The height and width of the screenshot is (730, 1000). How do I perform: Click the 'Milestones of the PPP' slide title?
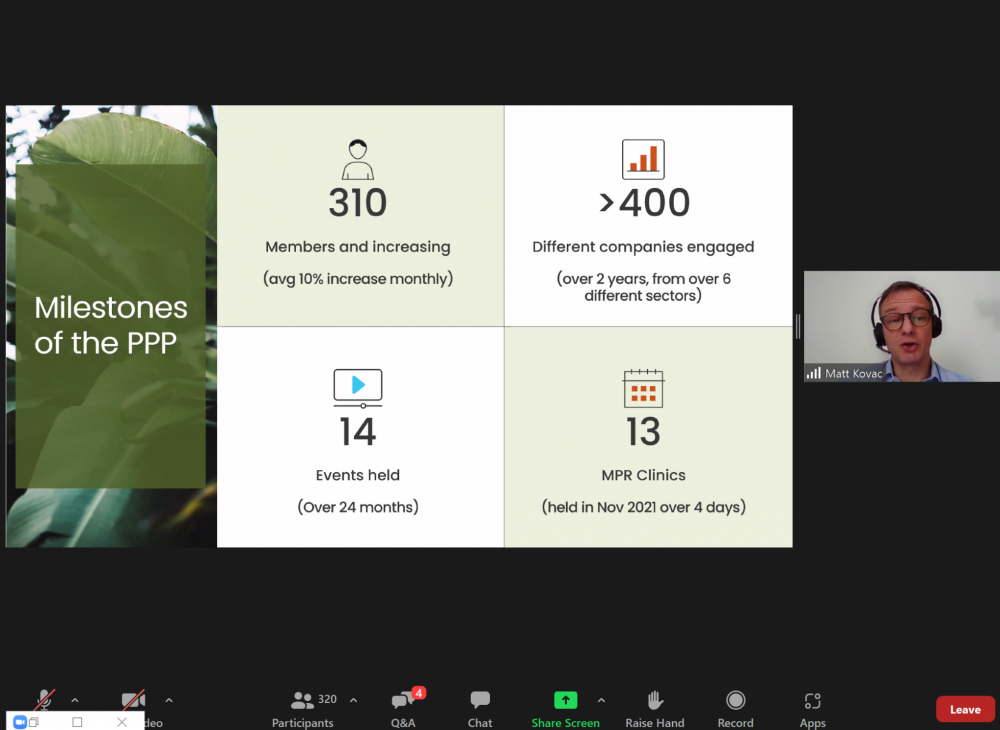click(111, 325)
